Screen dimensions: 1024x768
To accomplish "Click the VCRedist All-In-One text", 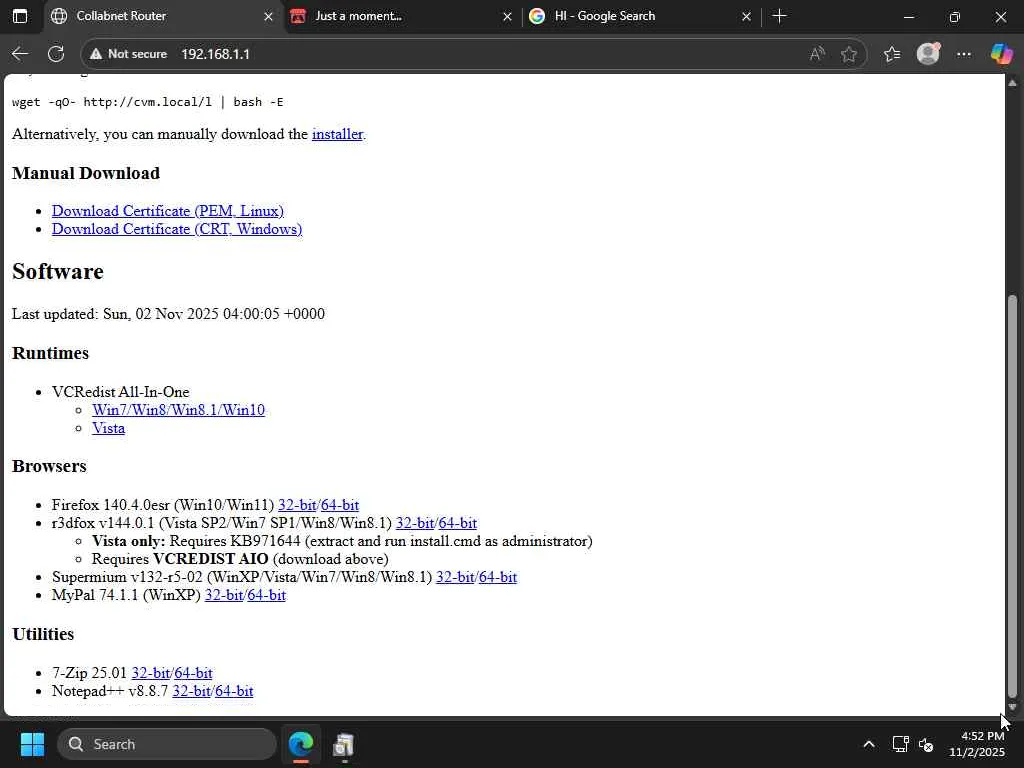I will [121, 392].
